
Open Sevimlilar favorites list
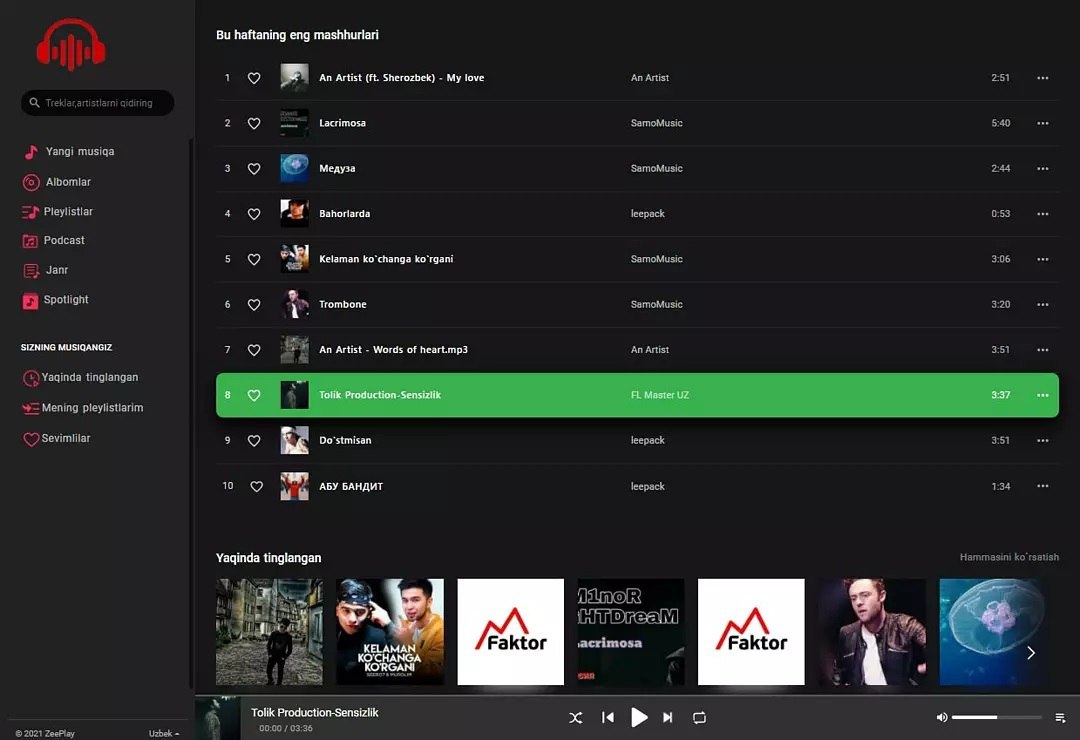pos(65,439)
